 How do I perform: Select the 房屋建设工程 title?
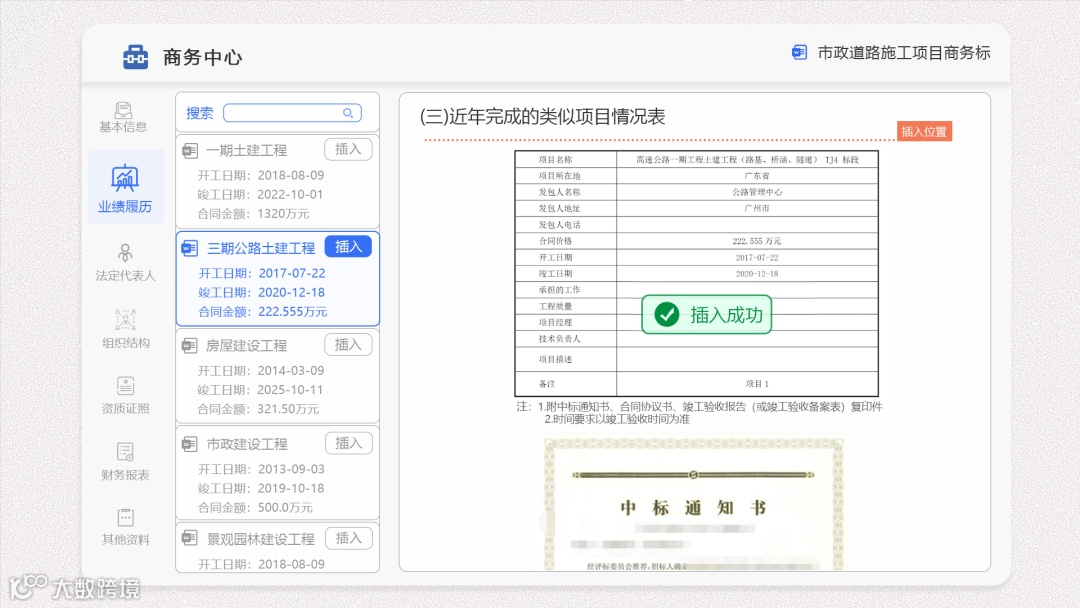(247, 346)
